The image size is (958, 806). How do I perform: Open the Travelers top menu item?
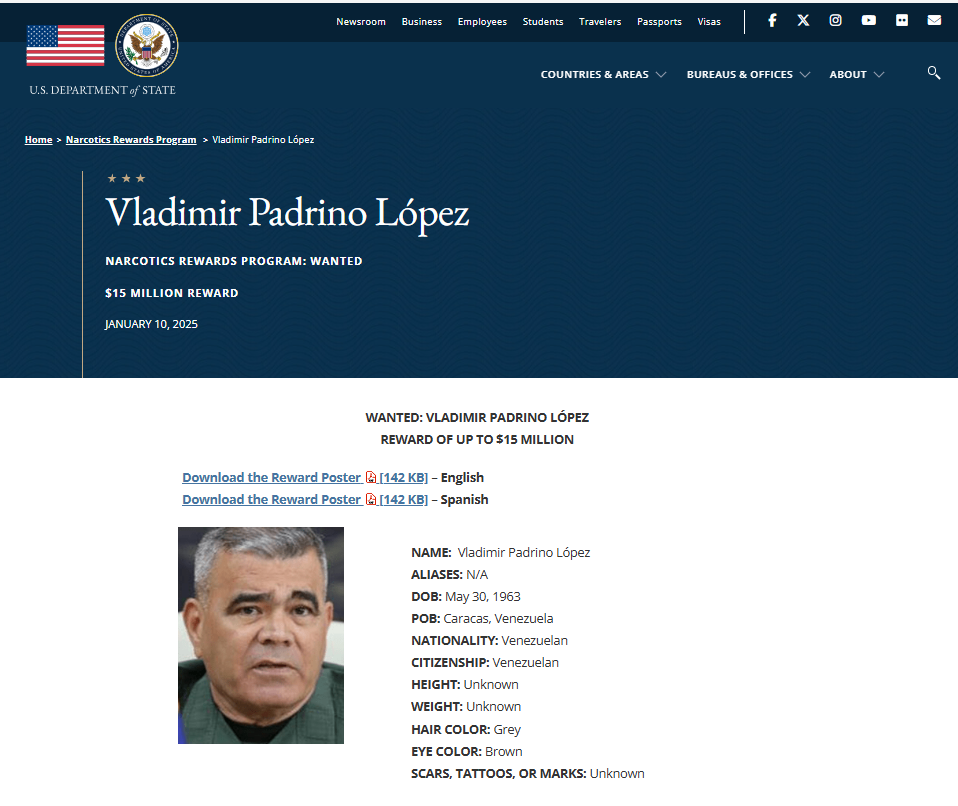(600, 22)
